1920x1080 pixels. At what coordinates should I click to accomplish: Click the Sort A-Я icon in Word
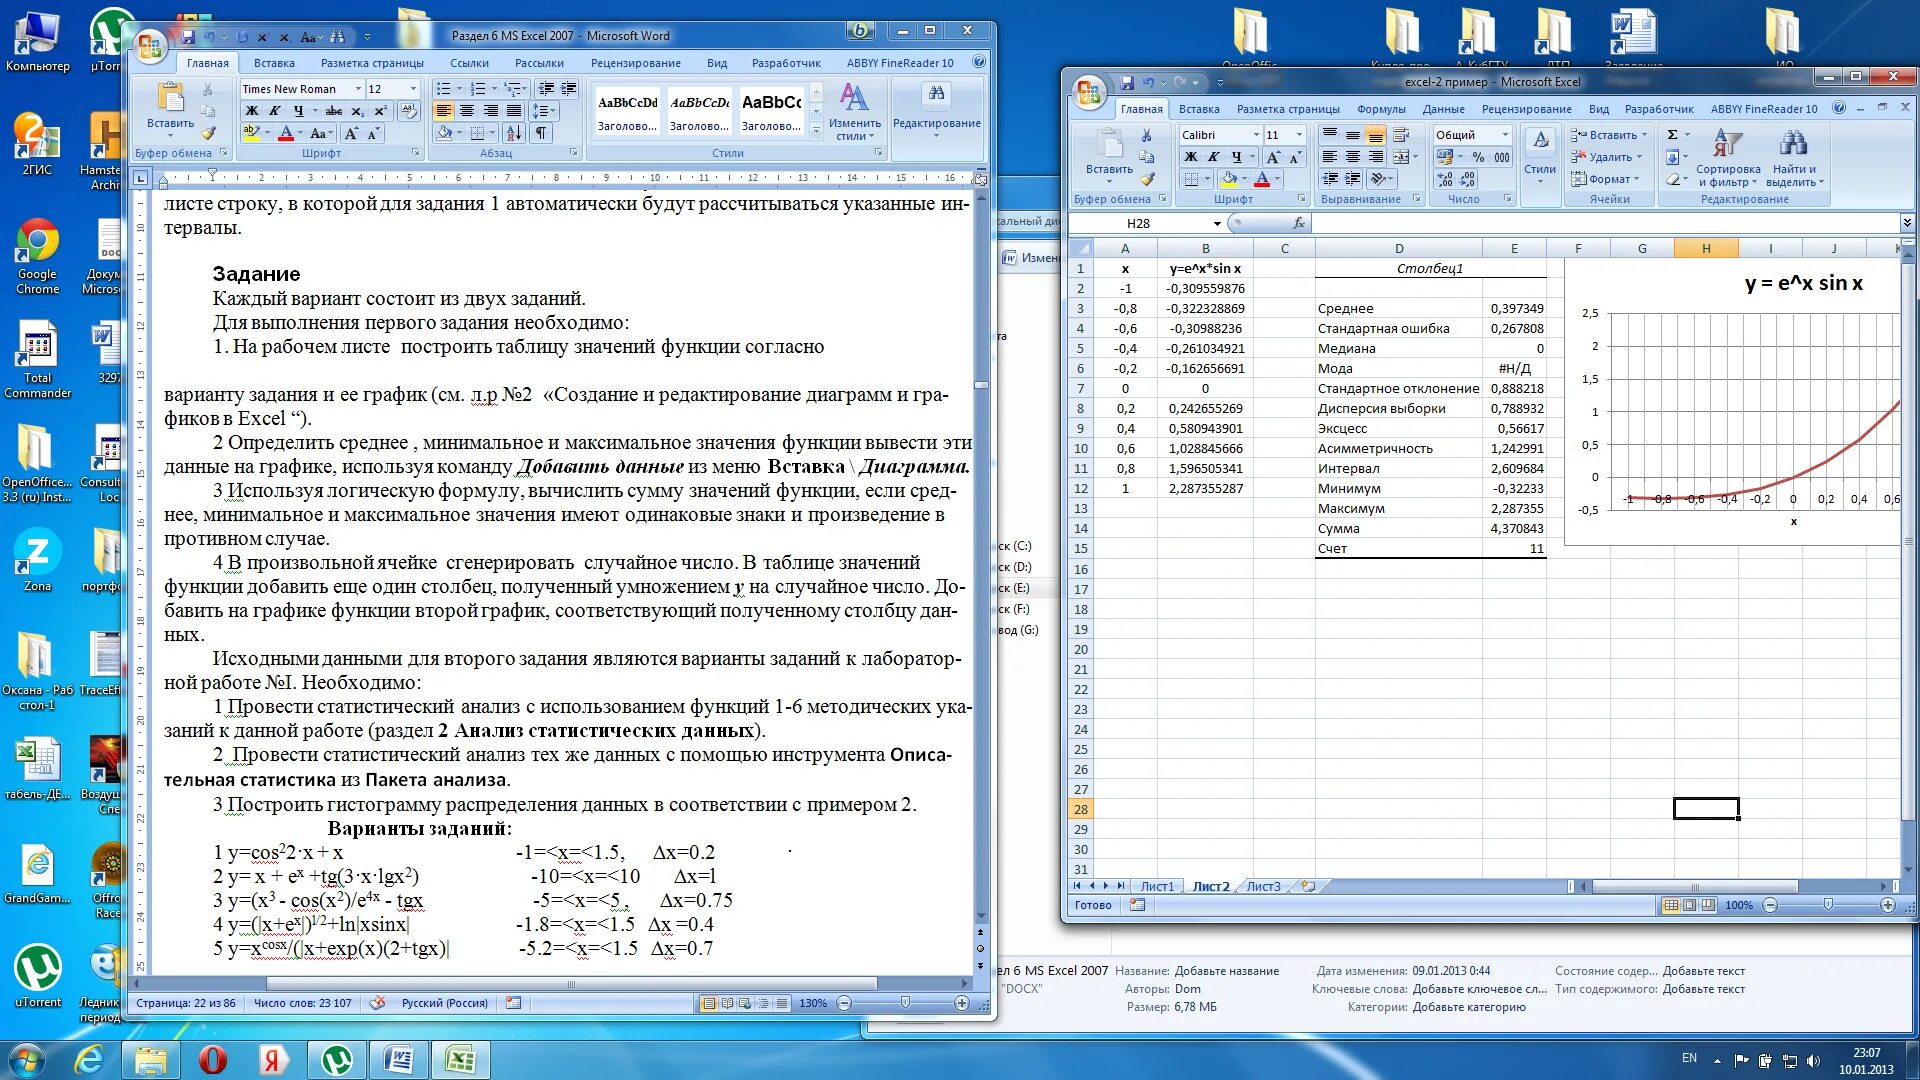coord(514,133)
